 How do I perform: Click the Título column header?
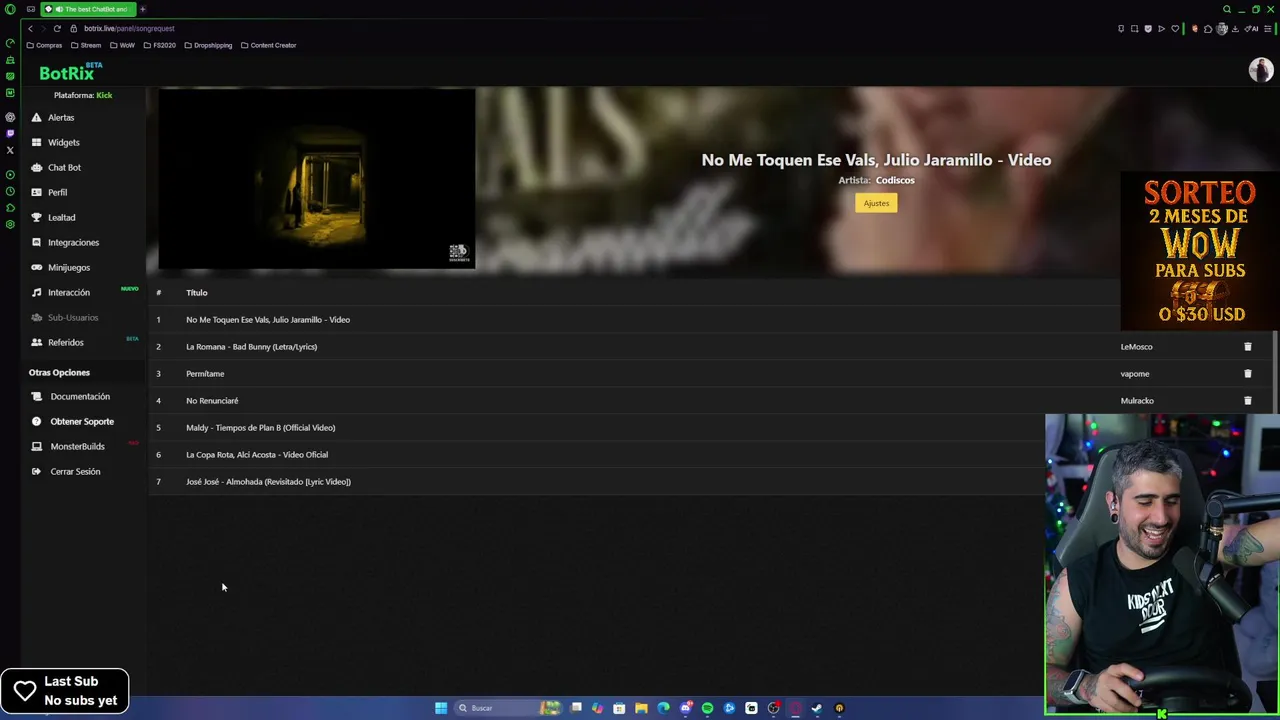(x=196, y=293)
